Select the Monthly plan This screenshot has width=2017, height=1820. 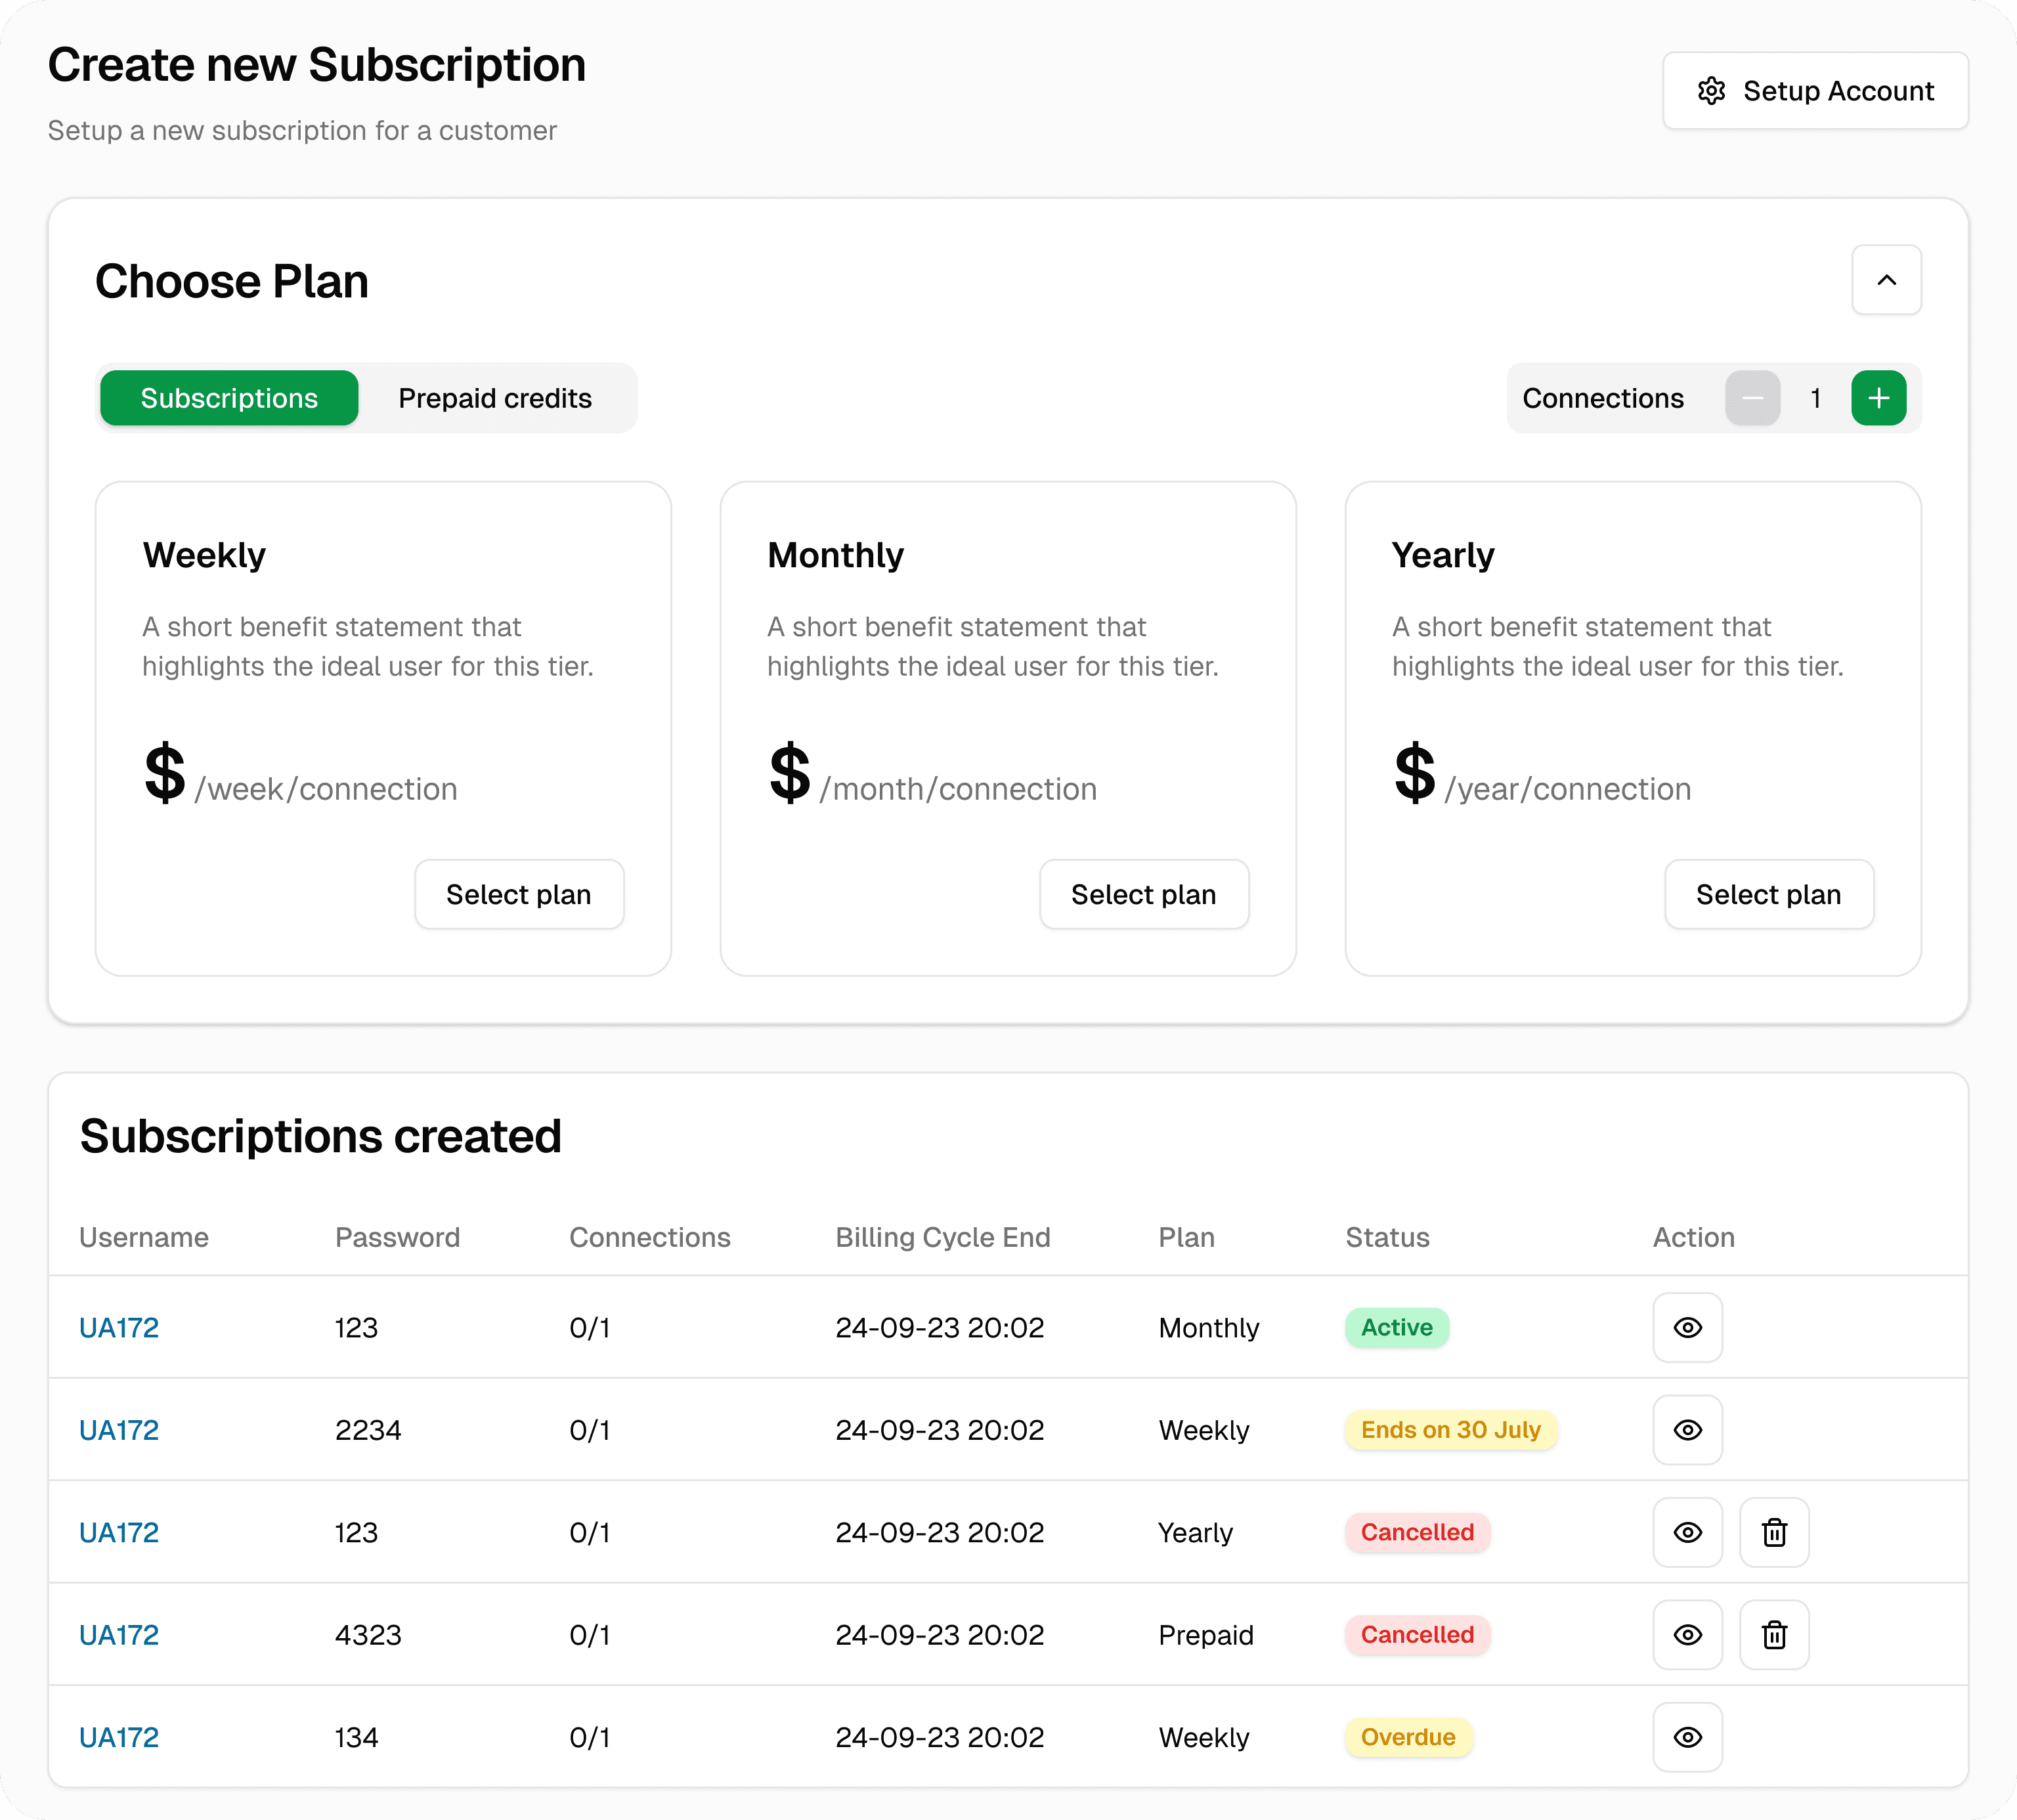click(x=1143, y=894)
